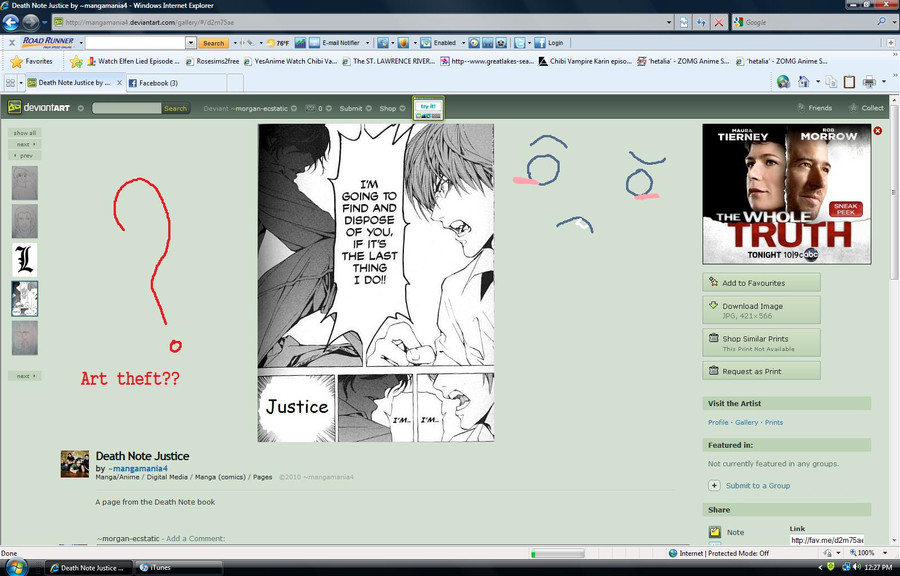Select the Death Note Justice browser tab
The image size is (900, 576).
coord(74,83)
